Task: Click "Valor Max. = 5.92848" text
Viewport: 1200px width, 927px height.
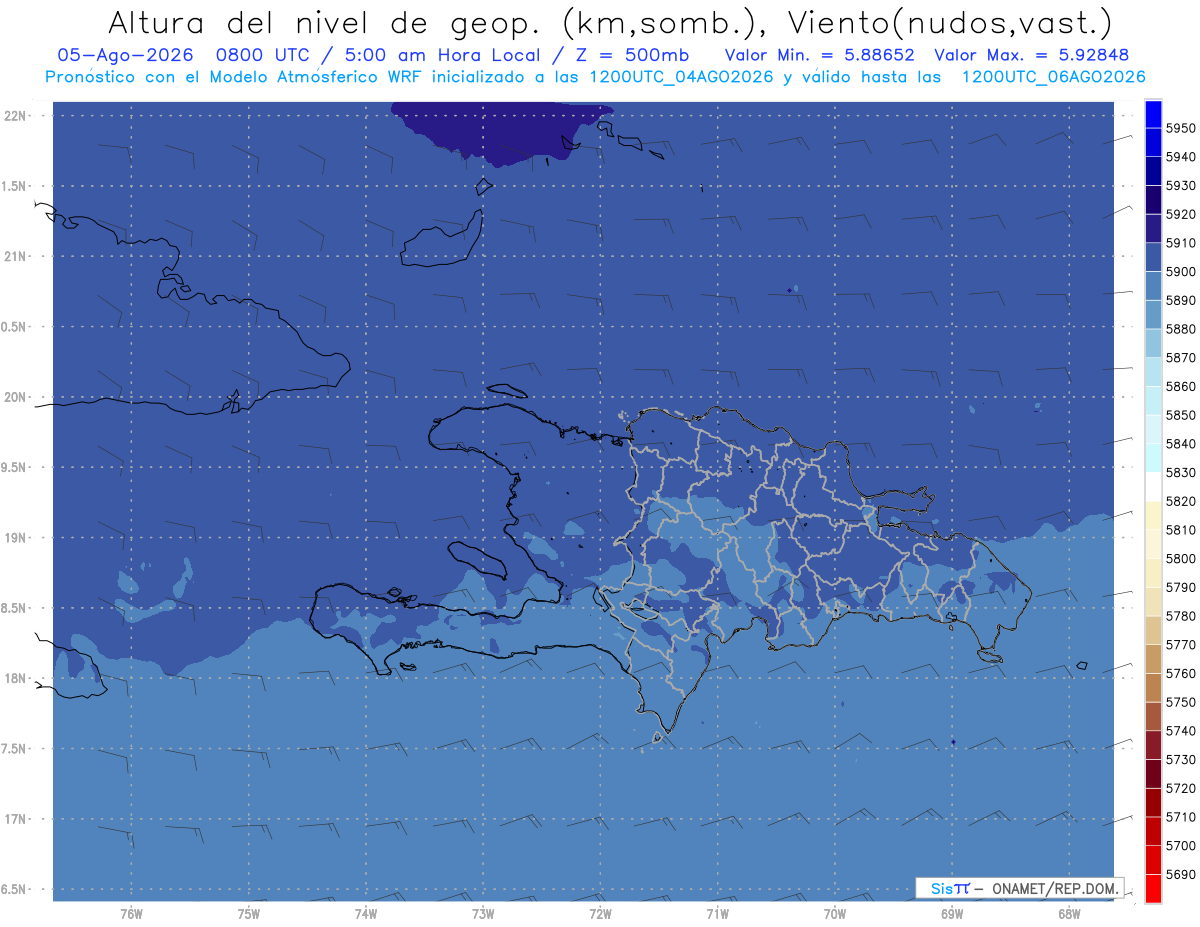Action: [x=1031, y=55]
